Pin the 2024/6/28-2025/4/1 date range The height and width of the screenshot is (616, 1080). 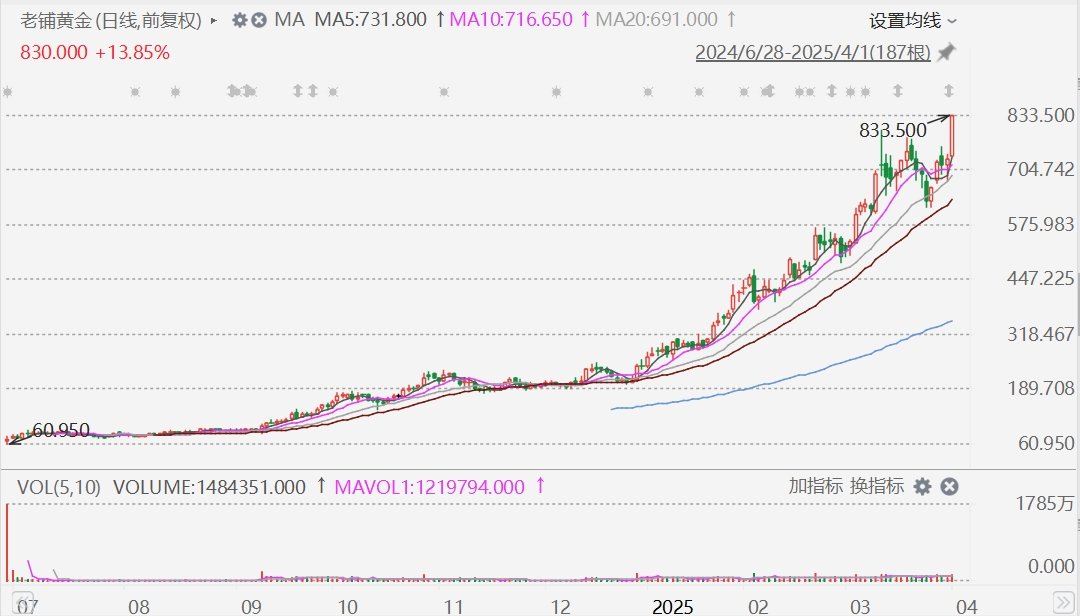(946, 52)
